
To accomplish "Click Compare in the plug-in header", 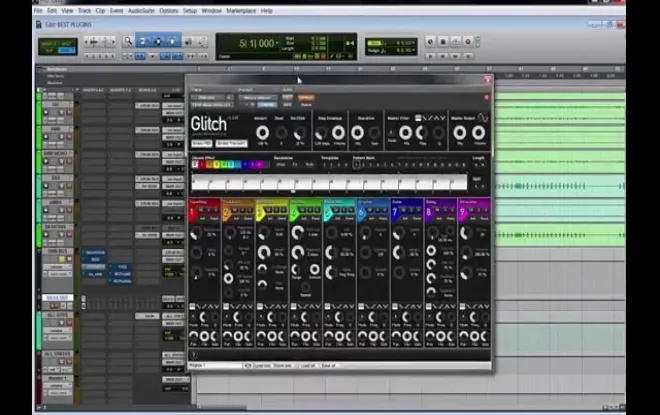I will 267,104.
